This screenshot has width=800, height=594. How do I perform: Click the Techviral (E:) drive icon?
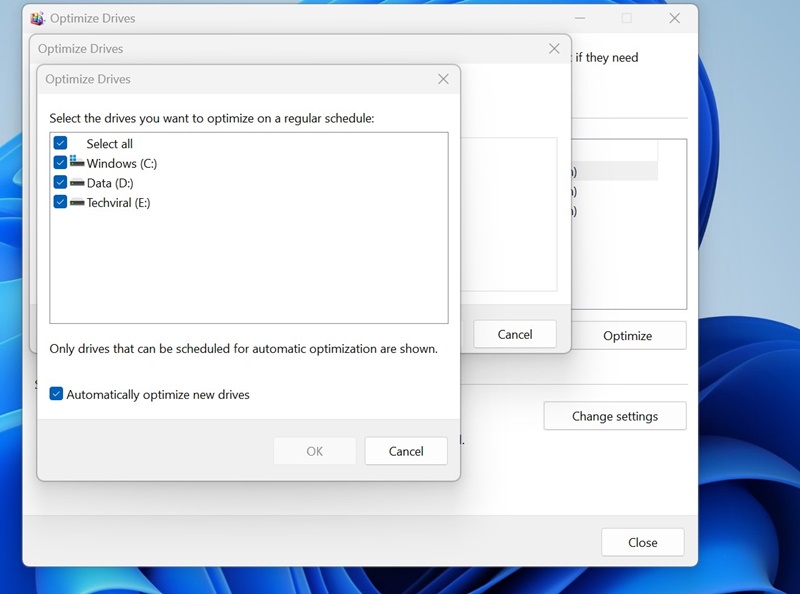tap(77, 202)
